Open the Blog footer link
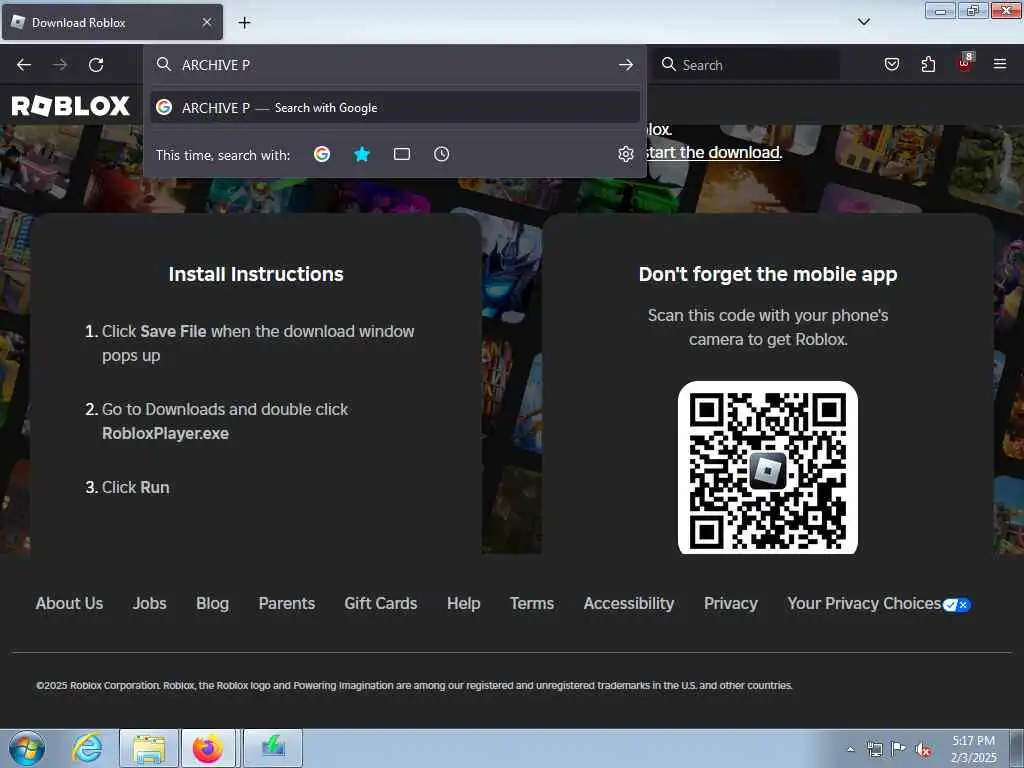This screenshot has height=768, width=1024. [212, 603]
